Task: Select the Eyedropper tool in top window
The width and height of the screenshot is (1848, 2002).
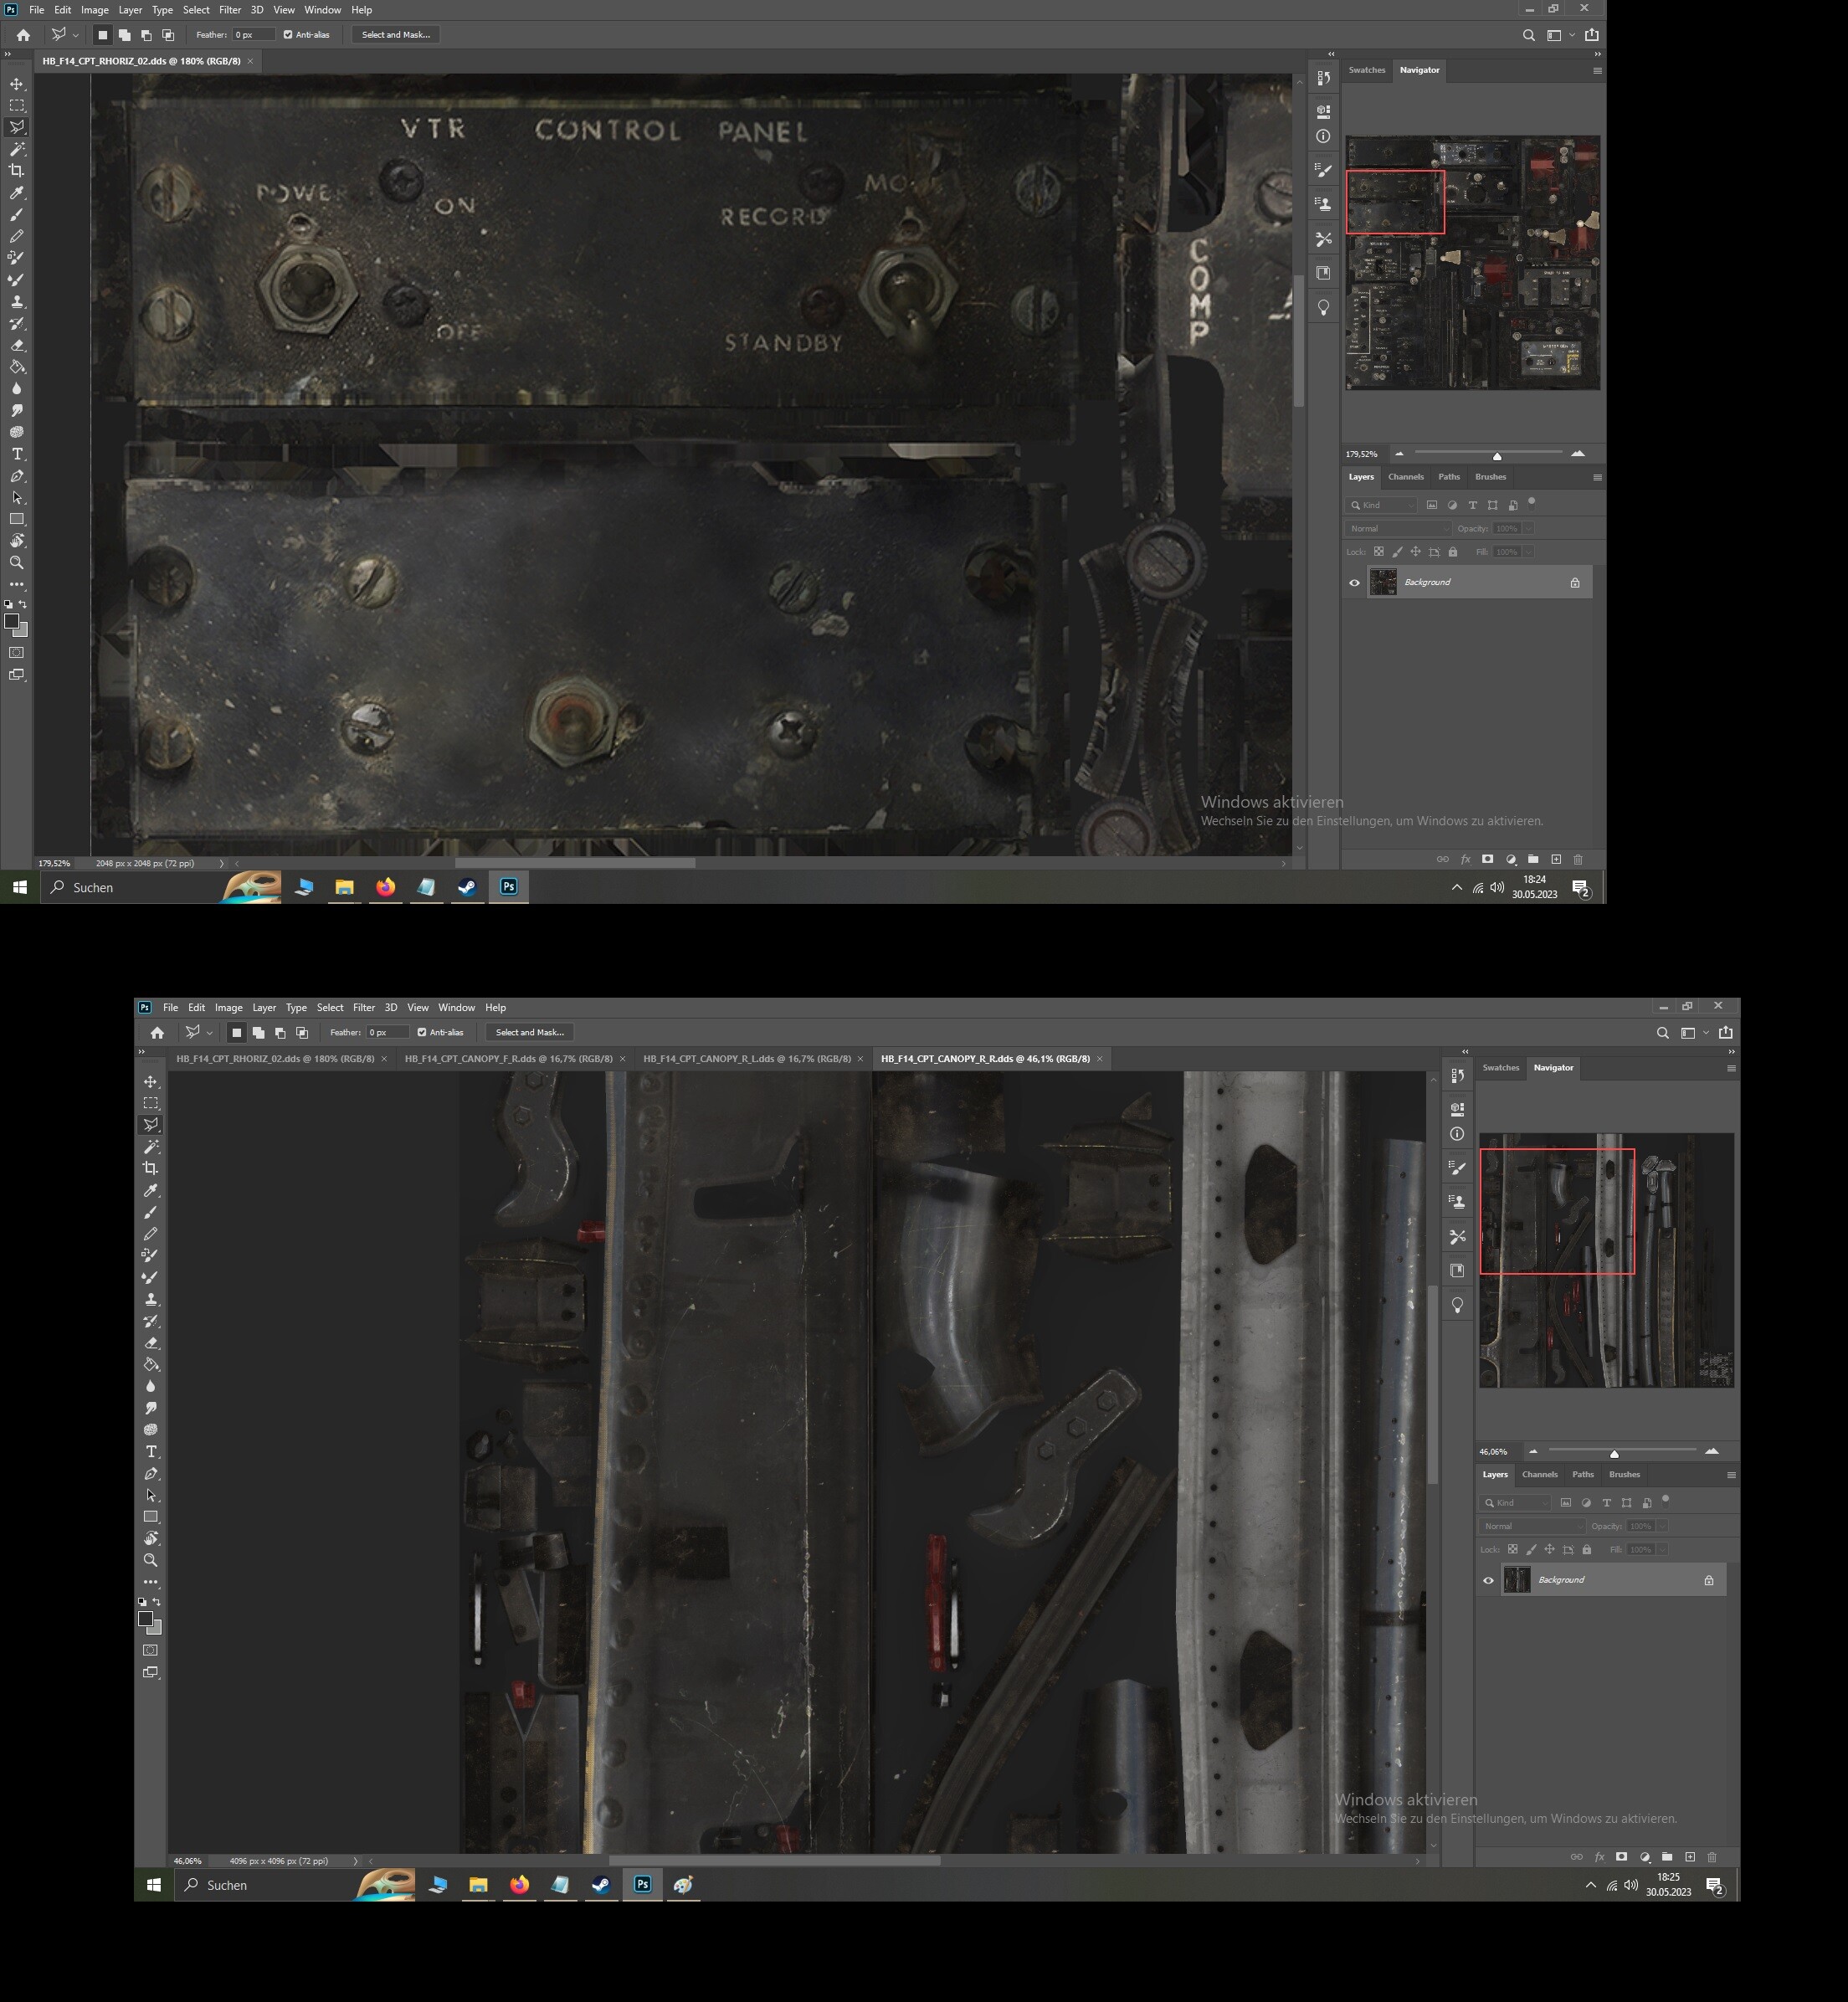Action: pos(17,193)
